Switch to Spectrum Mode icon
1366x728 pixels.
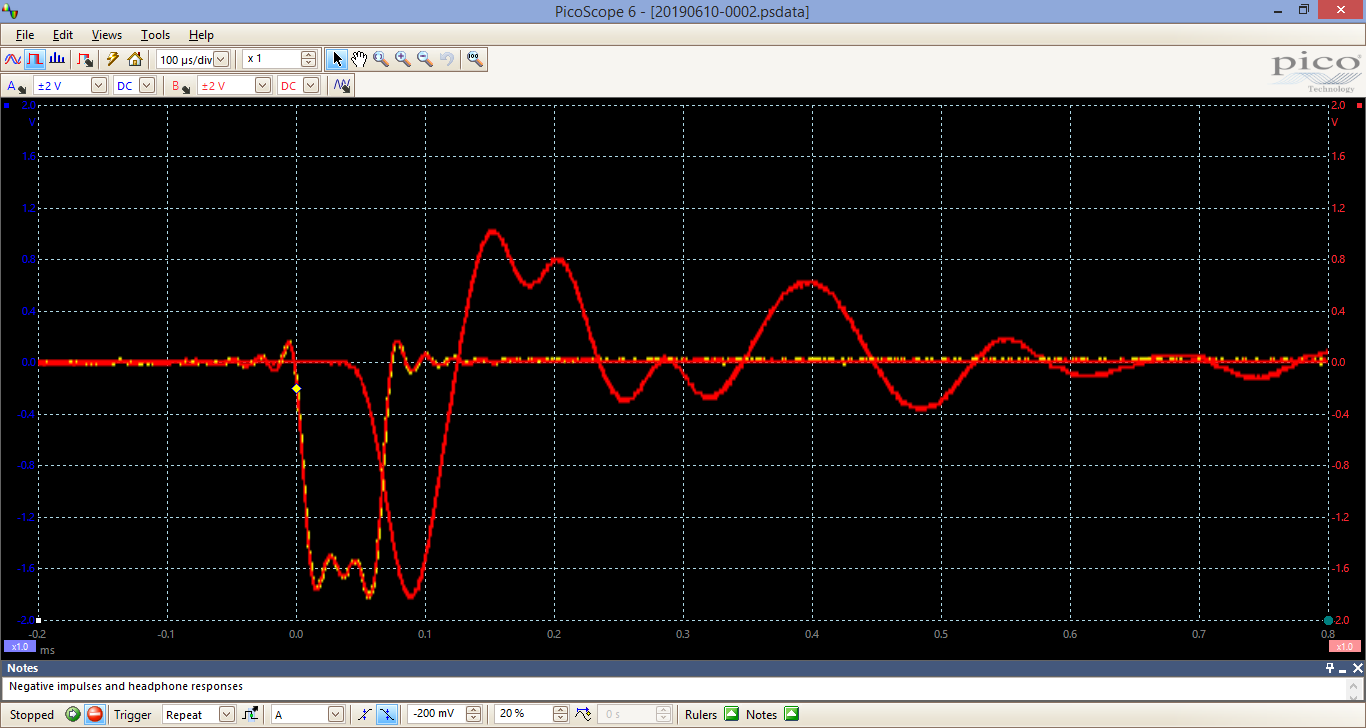(x=57, y=59)
